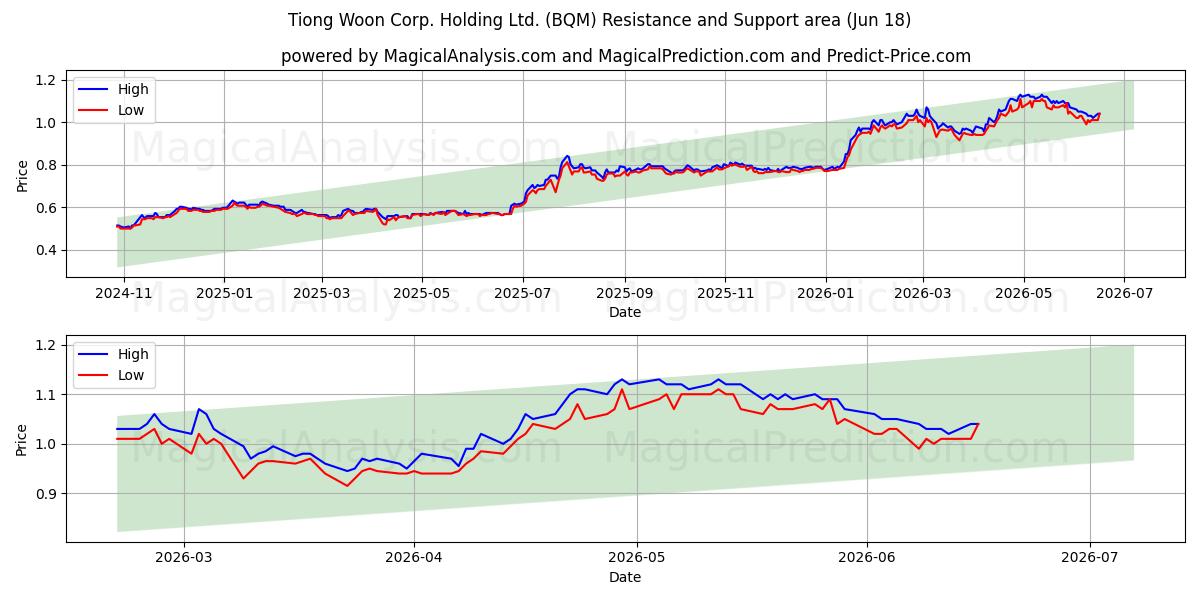Click the '2026-07' date tick on bottom chart
Viewport: 1200px width, 600px height.
1089,558
